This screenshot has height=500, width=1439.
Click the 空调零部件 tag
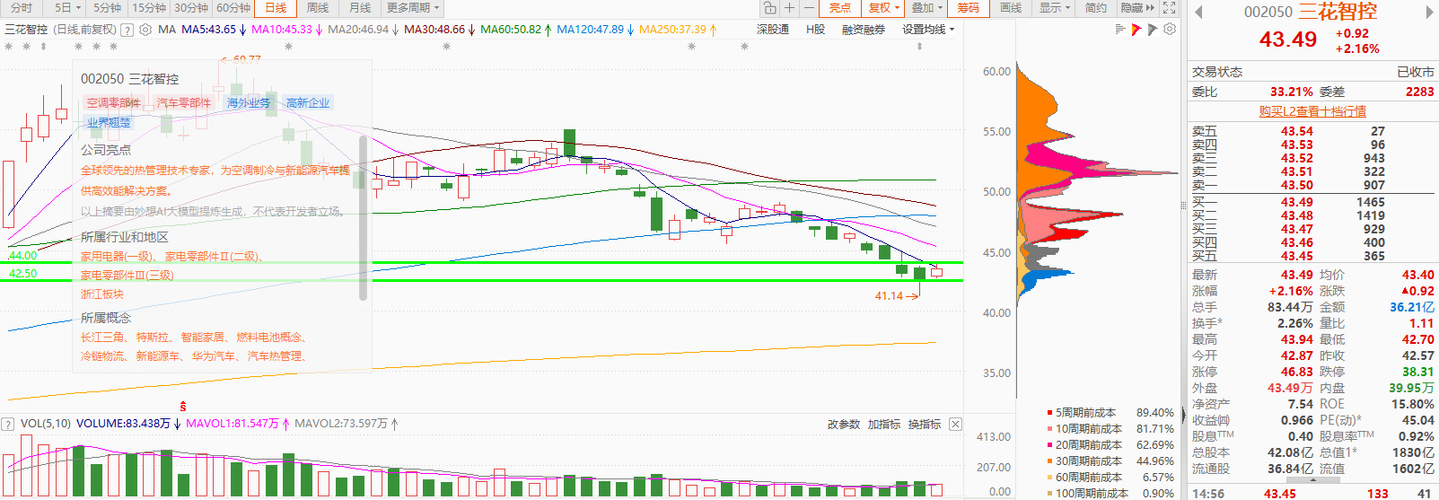[x=113, y=103]
